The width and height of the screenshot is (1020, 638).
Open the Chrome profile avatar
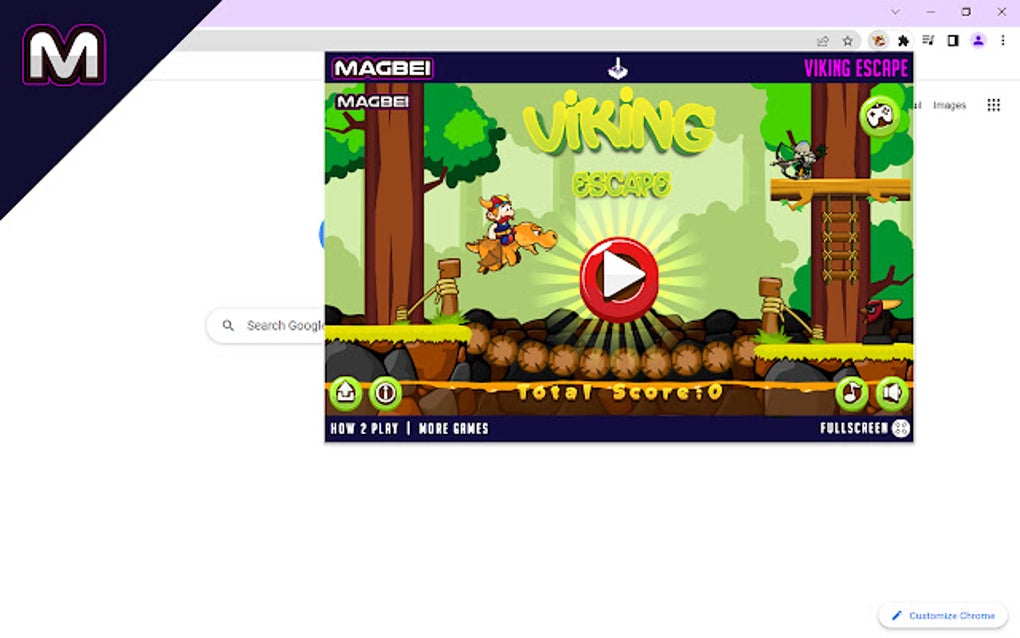click(x=978, y=41)
